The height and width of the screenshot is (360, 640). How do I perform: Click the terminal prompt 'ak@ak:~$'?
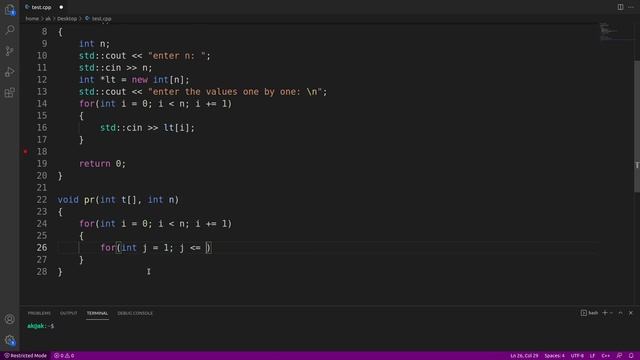coord(40,326)
